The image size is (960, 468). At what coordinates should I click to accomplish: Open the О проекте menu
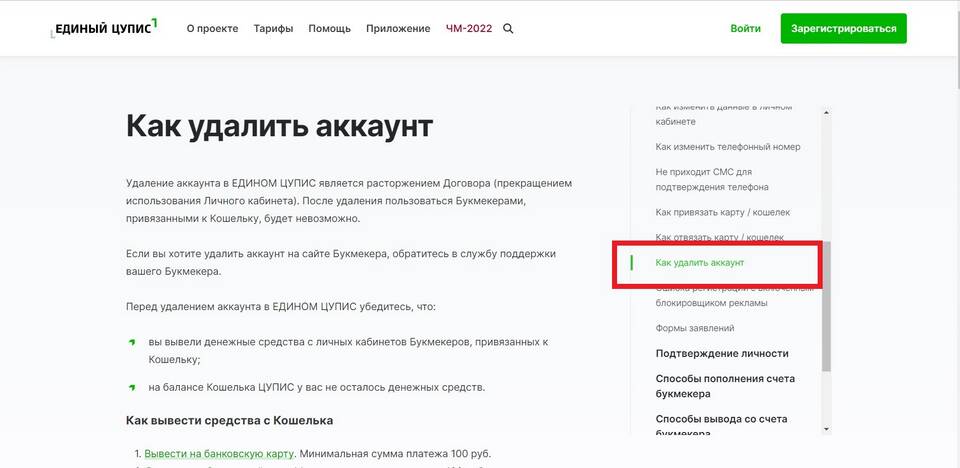click(212, 29)
